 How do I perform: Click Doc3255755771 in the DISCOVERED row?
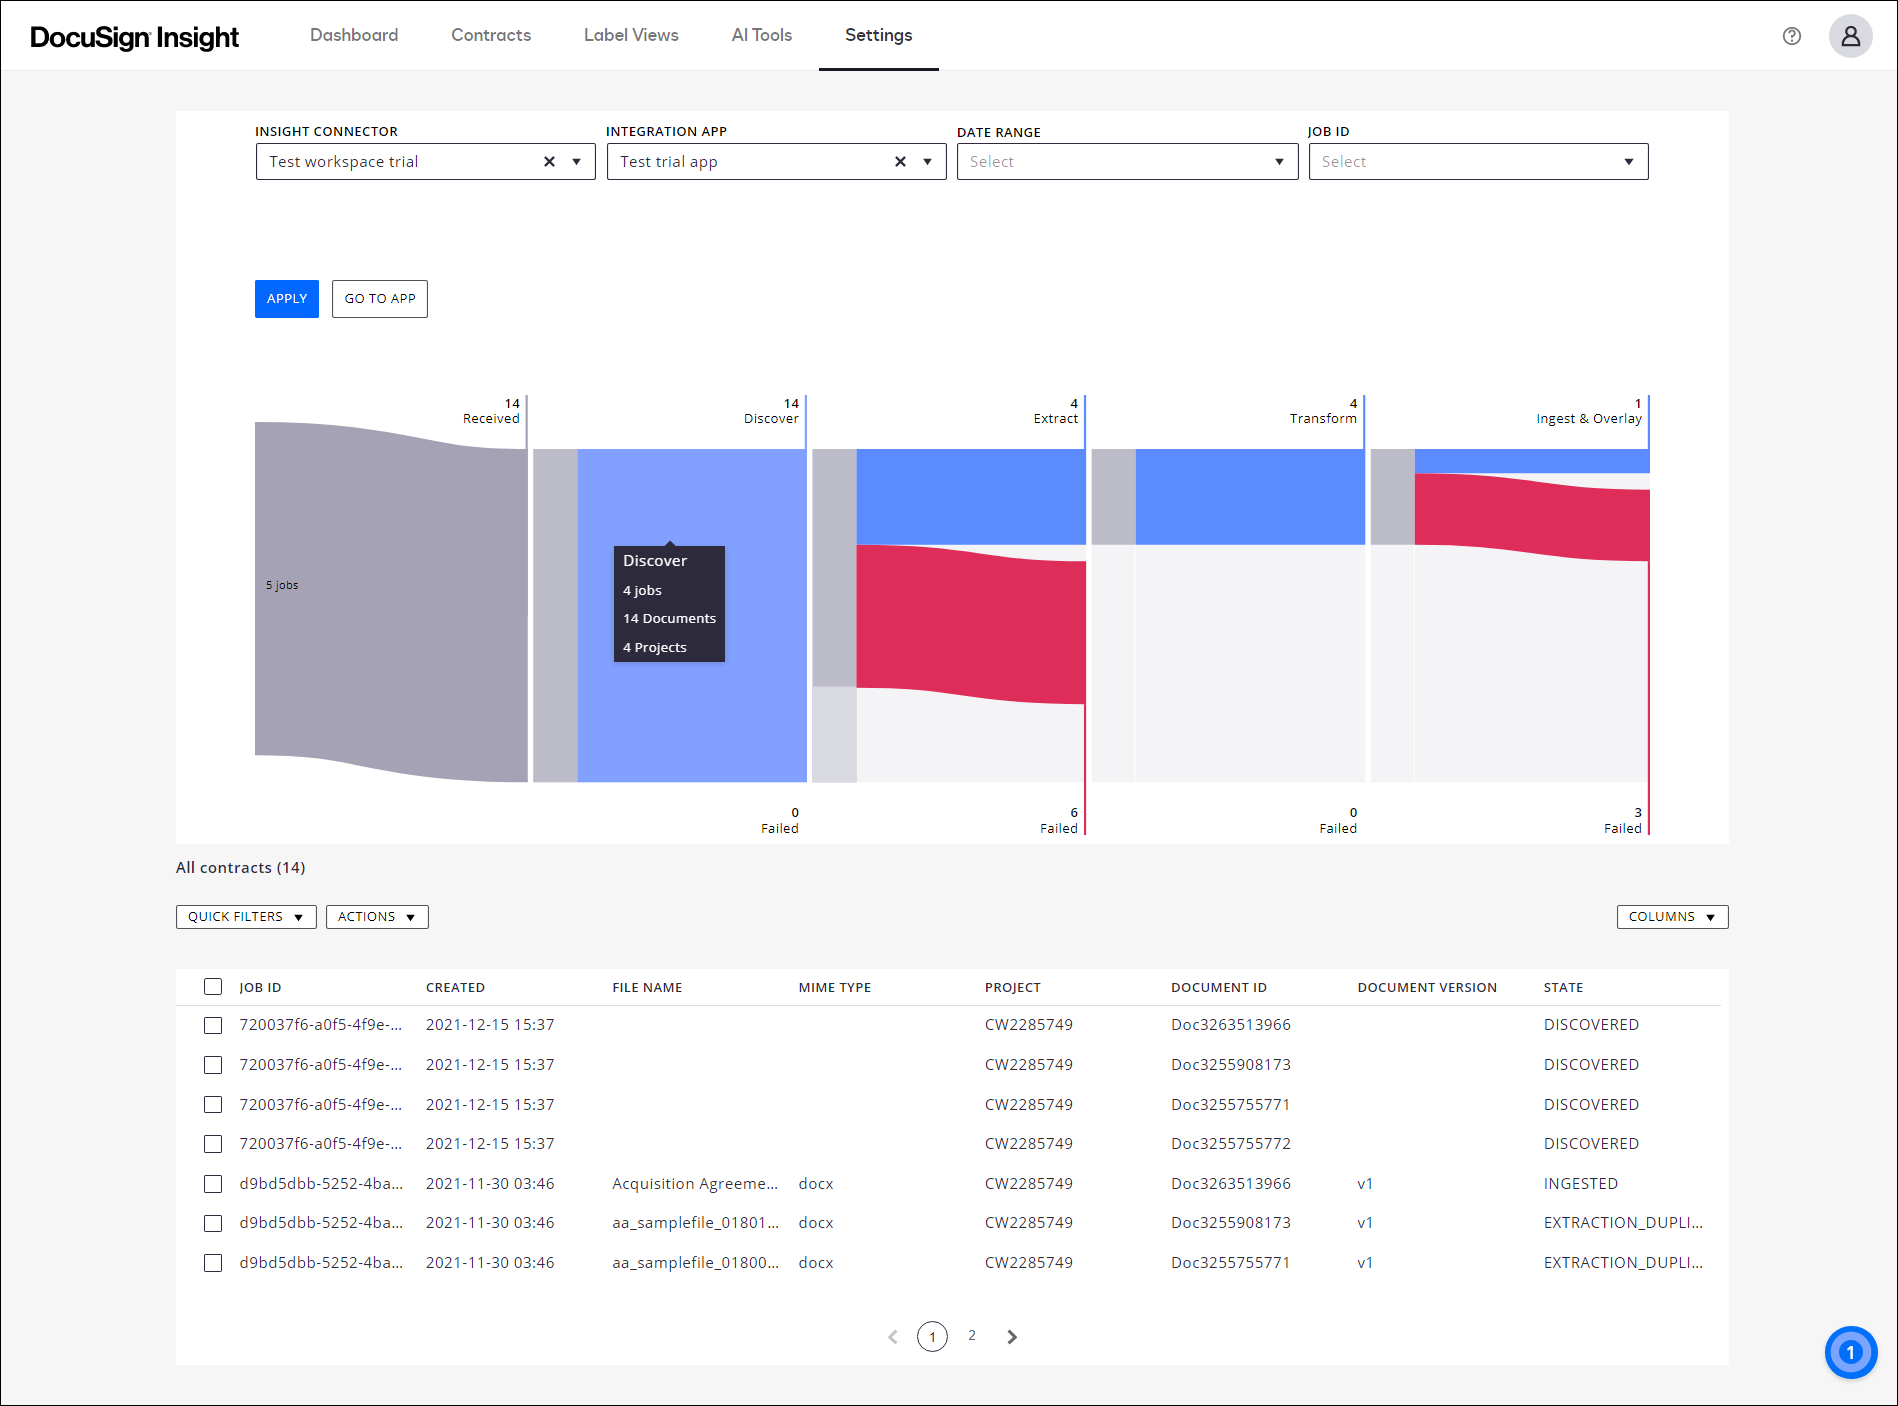pos(1230,1105)
